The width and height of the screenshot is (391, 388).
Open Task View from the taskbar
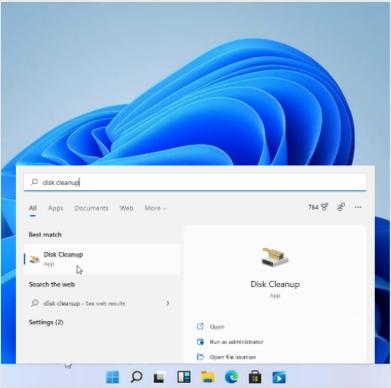(x=160, y=377)
